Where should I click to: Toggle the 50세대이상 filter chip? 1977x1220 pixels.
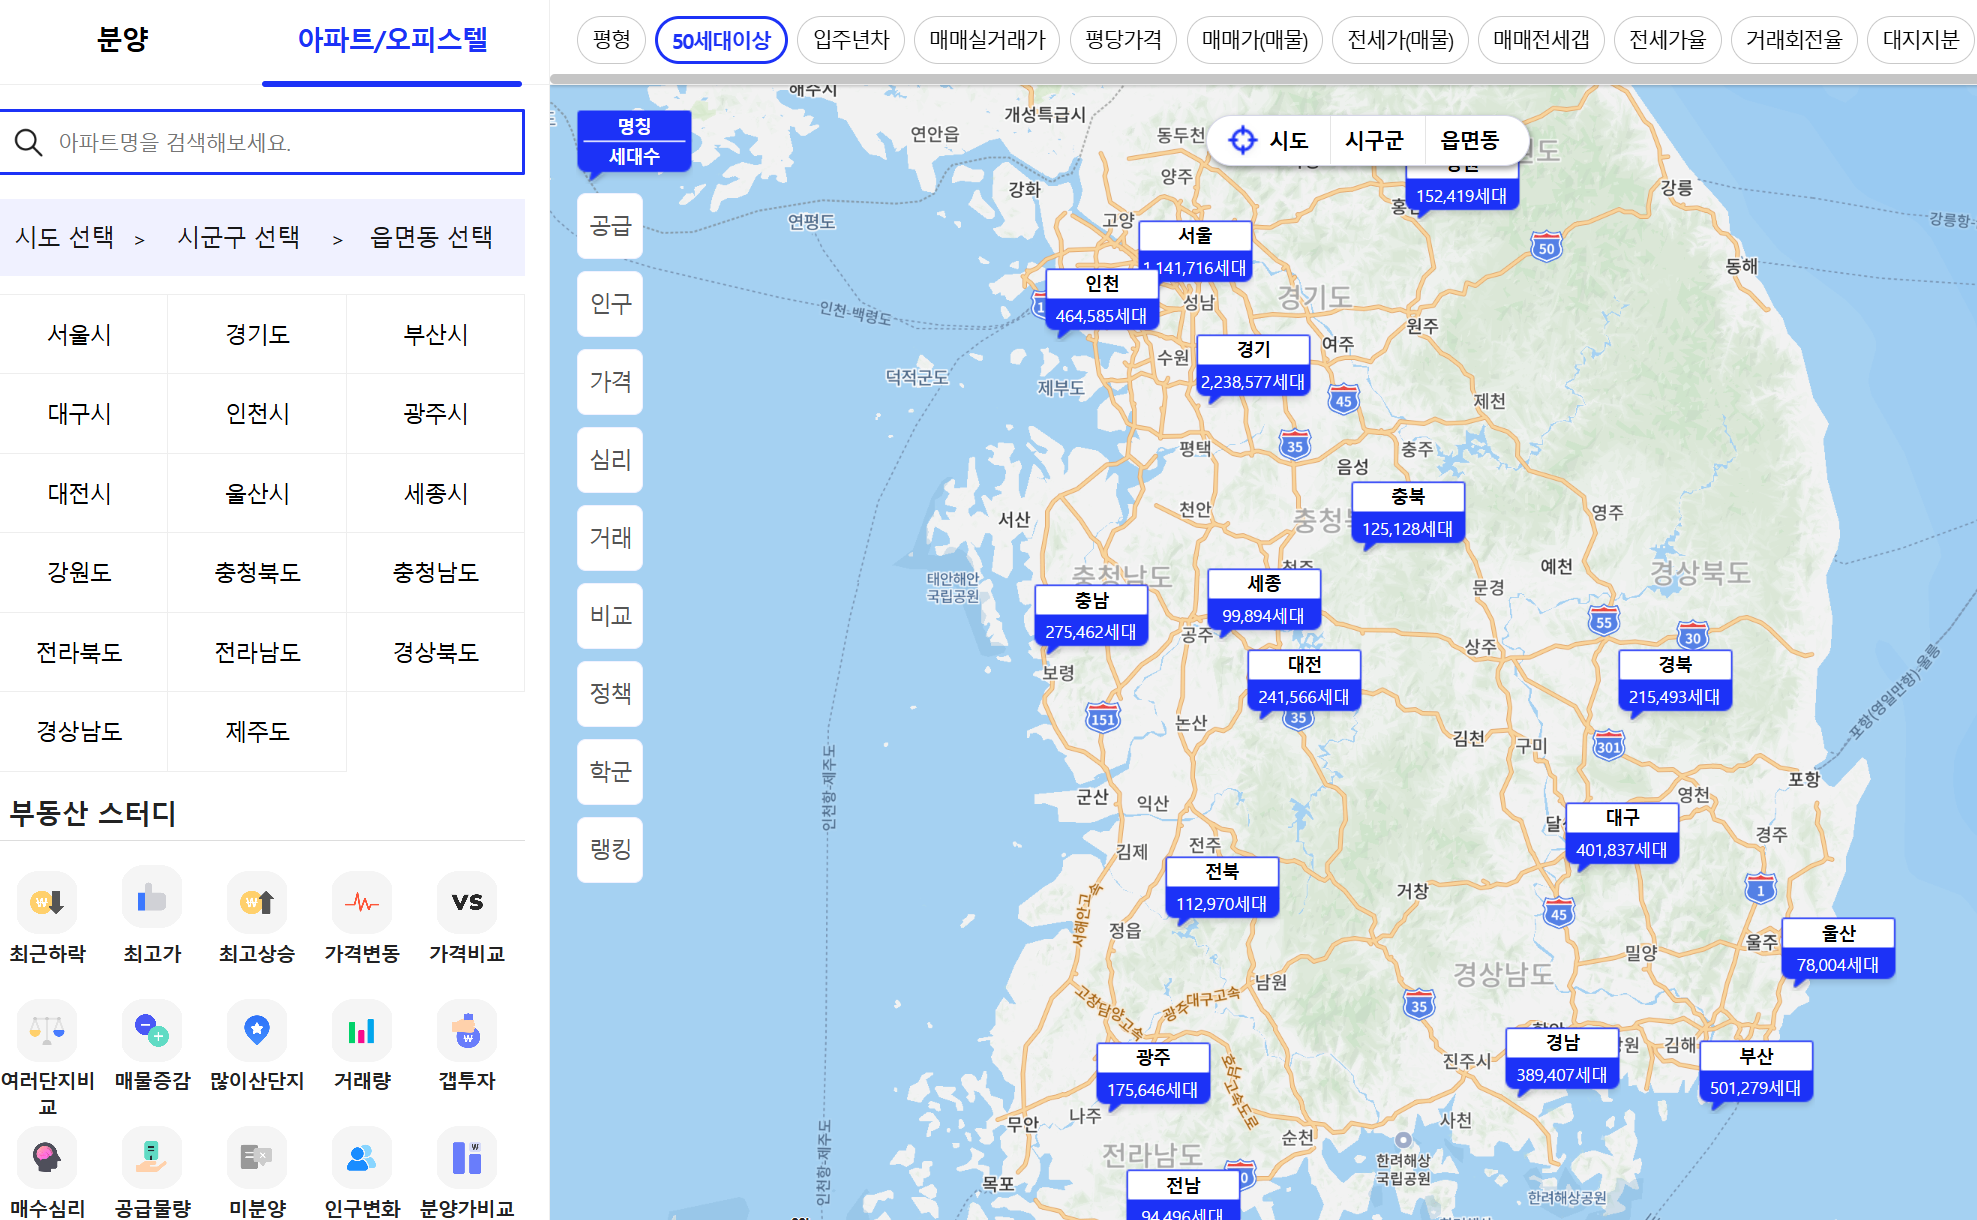click(x=721, y=40)
